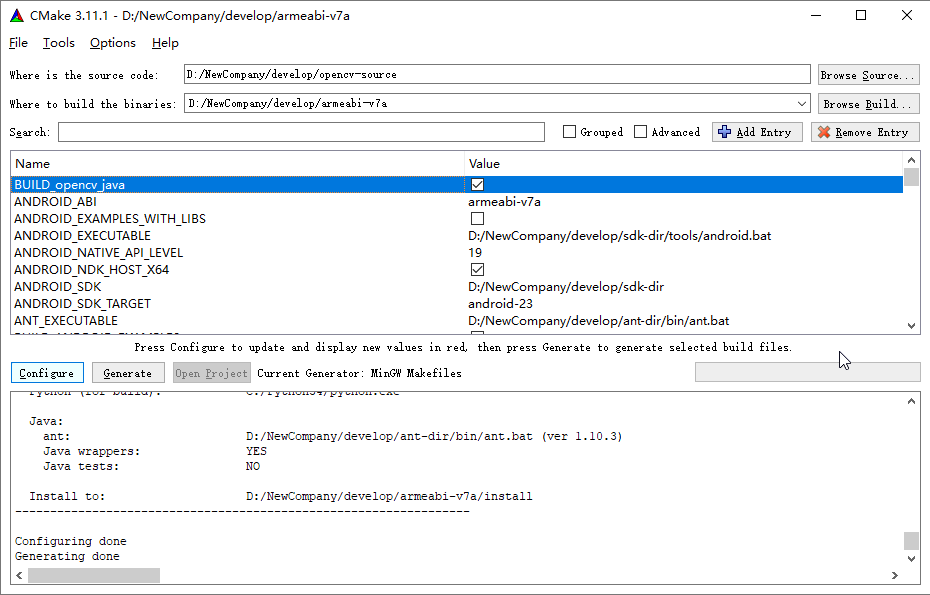This screenshot has height=595, width=930.
Task: Minimize the CMake window
Action: 816,15
